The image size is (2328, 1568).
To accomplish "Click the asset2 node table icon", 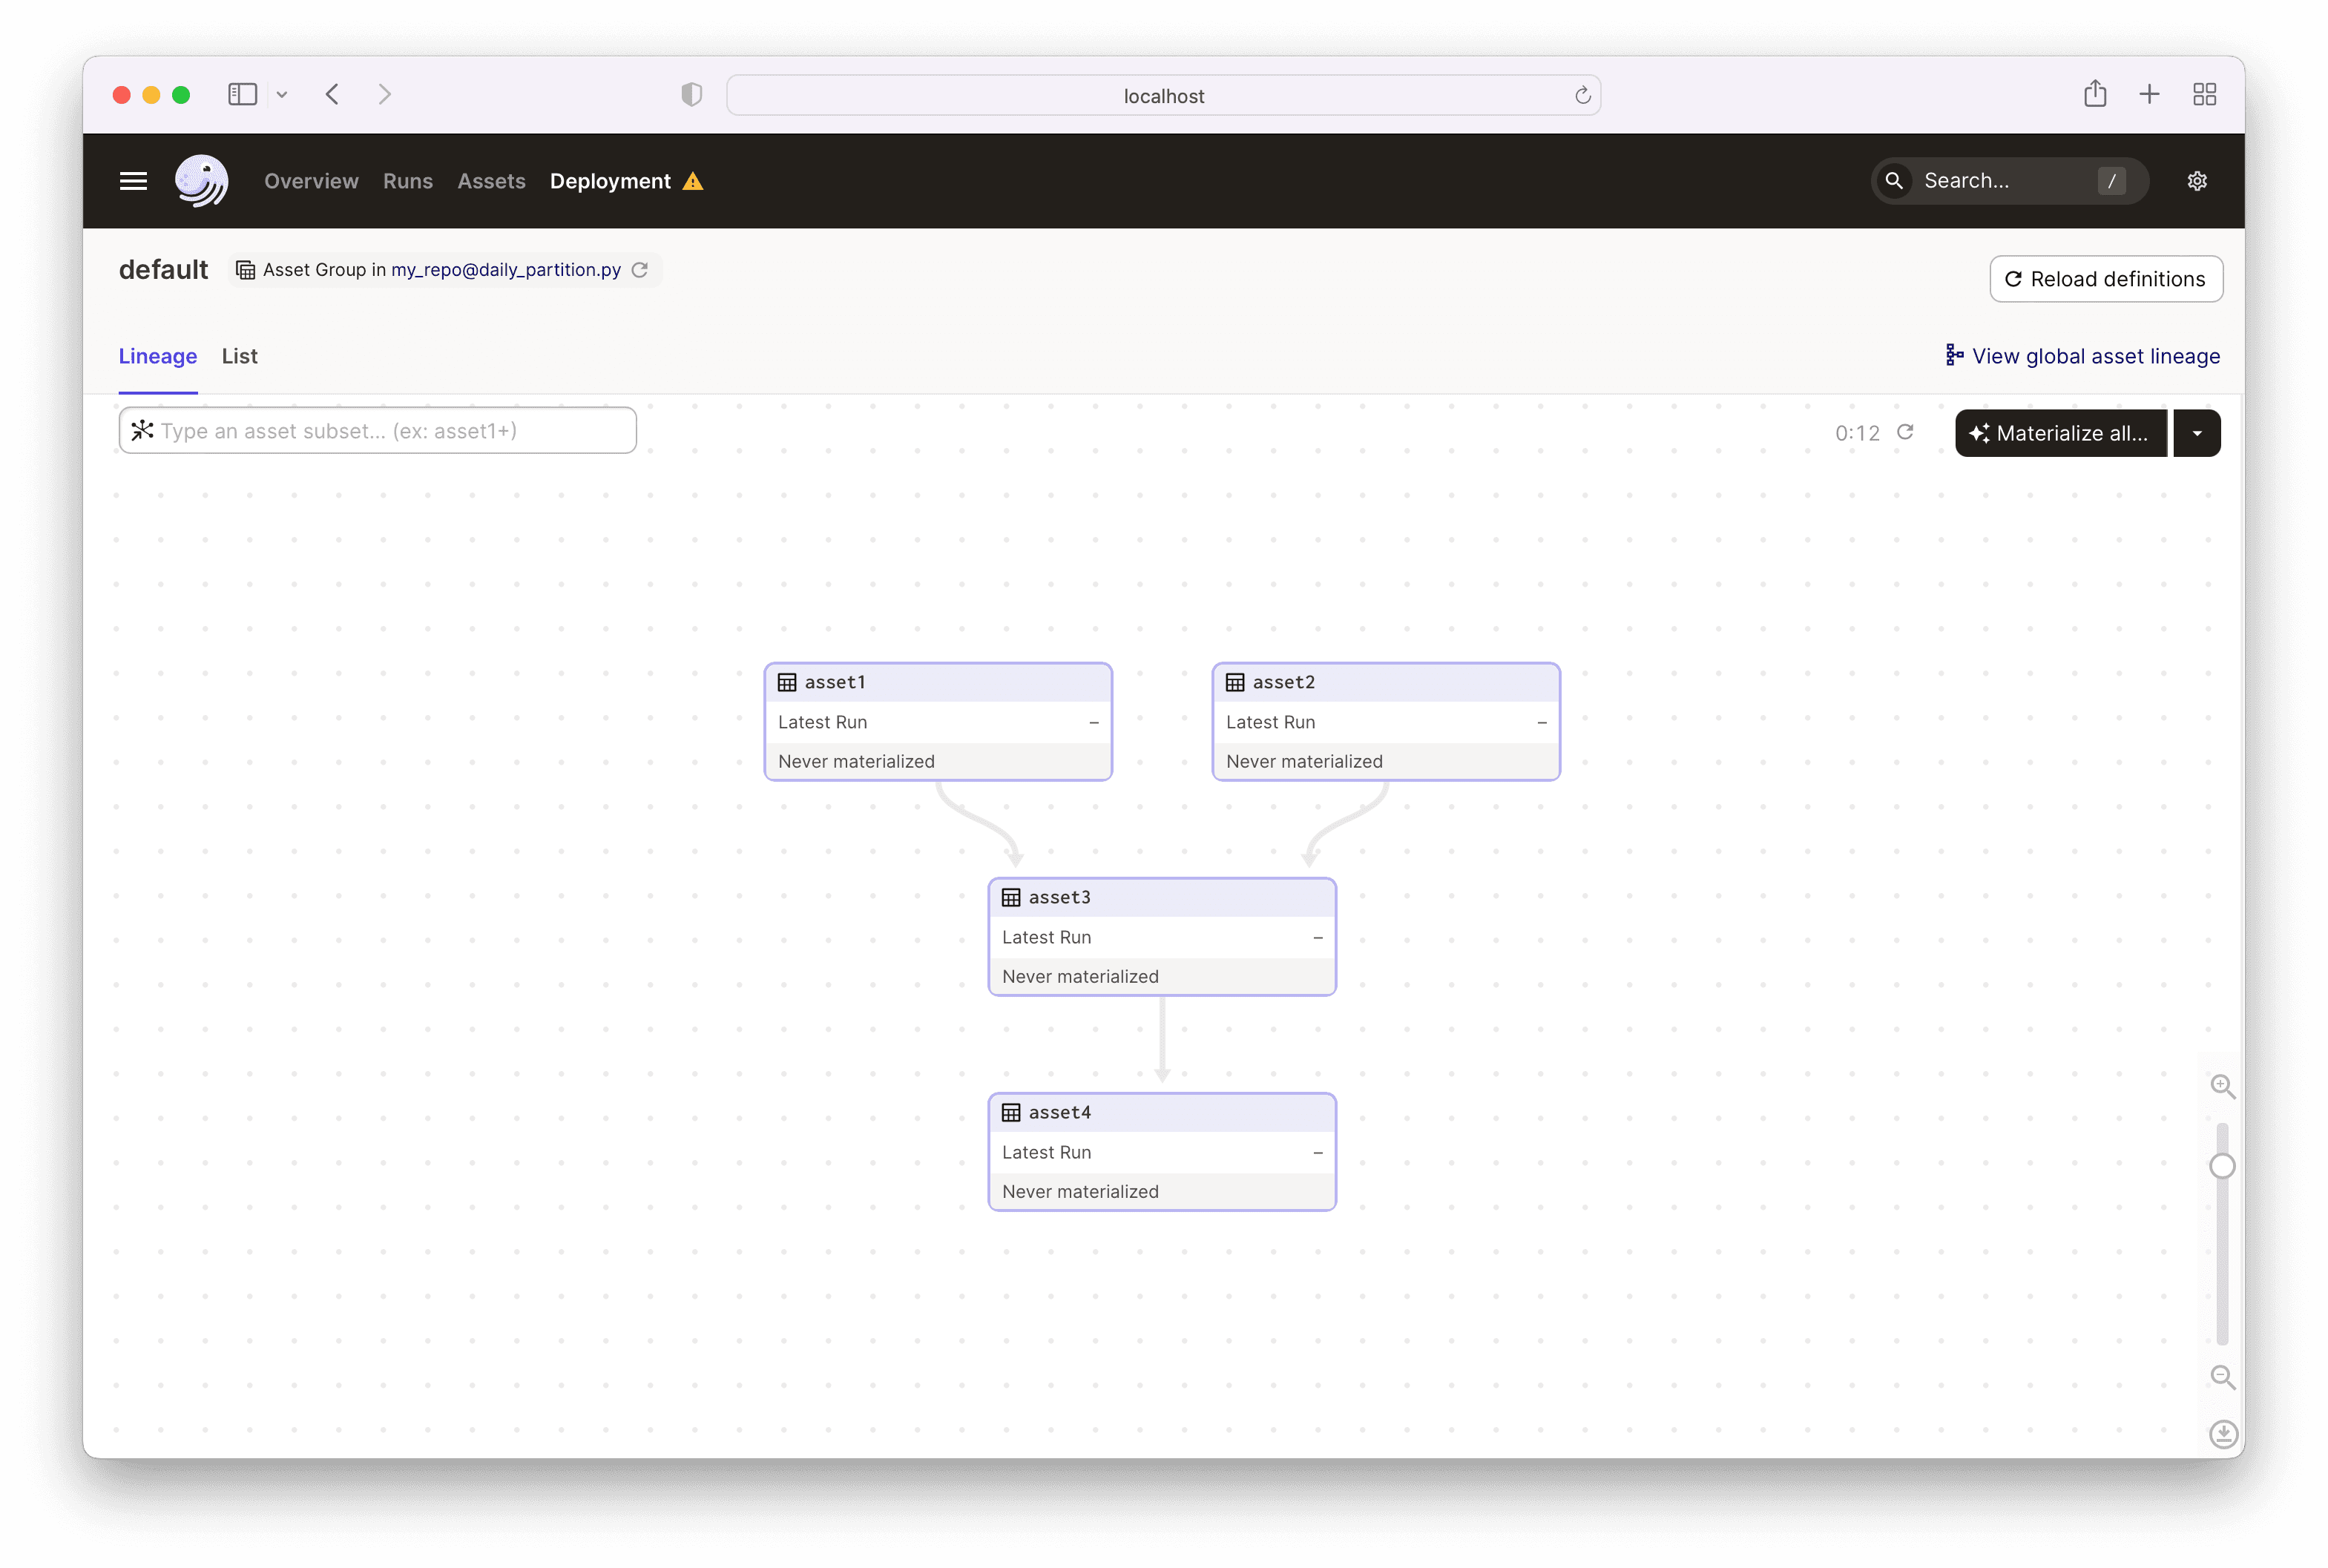I will (1234, 681).
